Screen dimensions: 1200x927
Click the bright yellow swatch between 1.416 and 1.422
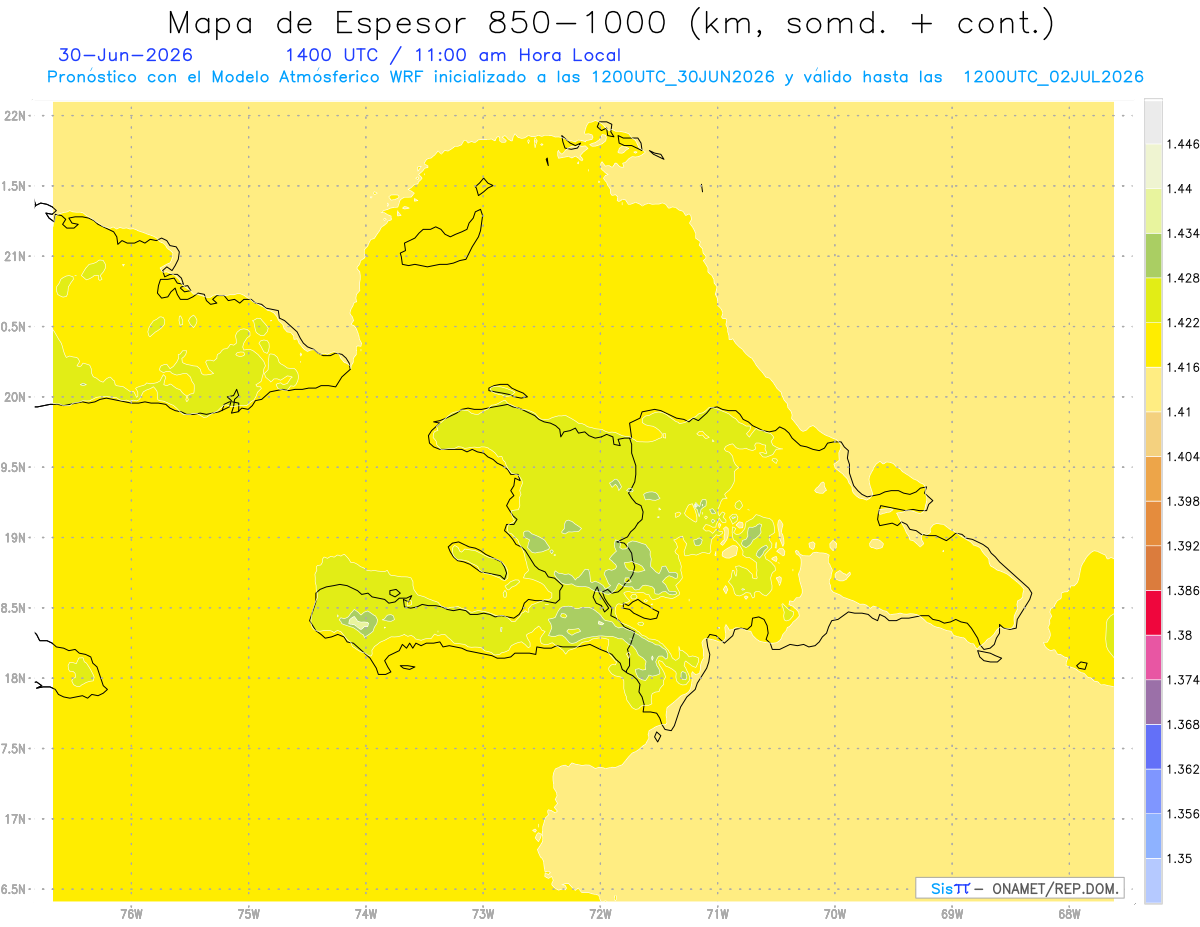tap(1153, 344)
